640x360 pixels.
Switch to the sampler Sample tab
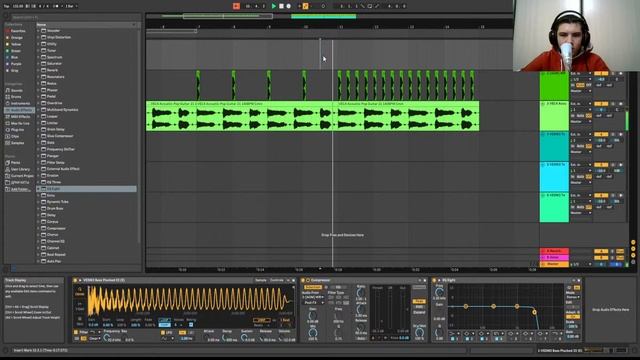pos(260,280)
